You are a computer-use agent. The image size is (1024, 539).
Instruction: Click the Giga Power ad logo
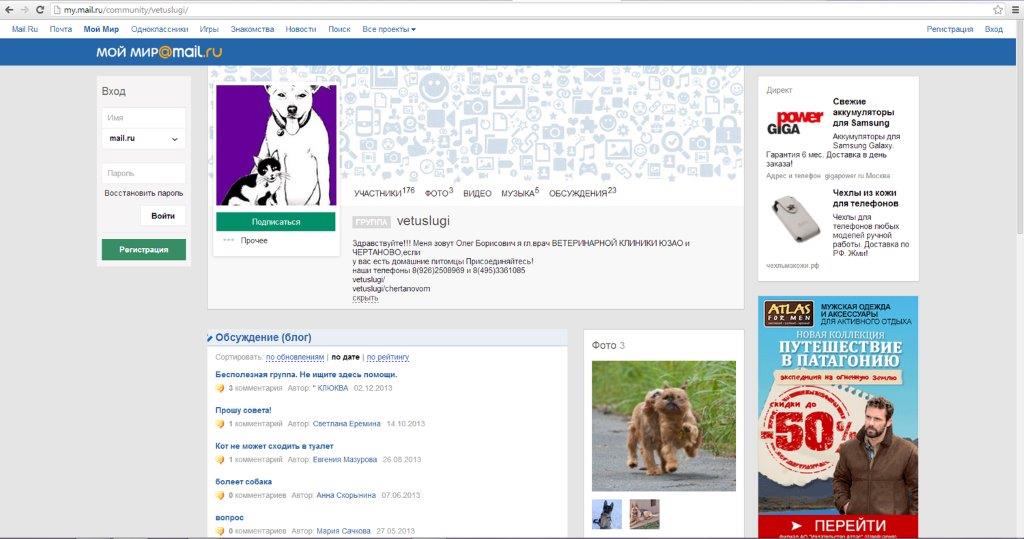click(x=795, y=123)
